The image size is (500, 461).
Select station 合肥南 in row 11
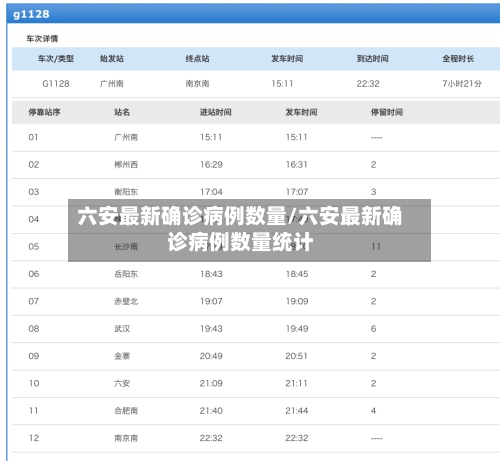(x=126, y=411)
